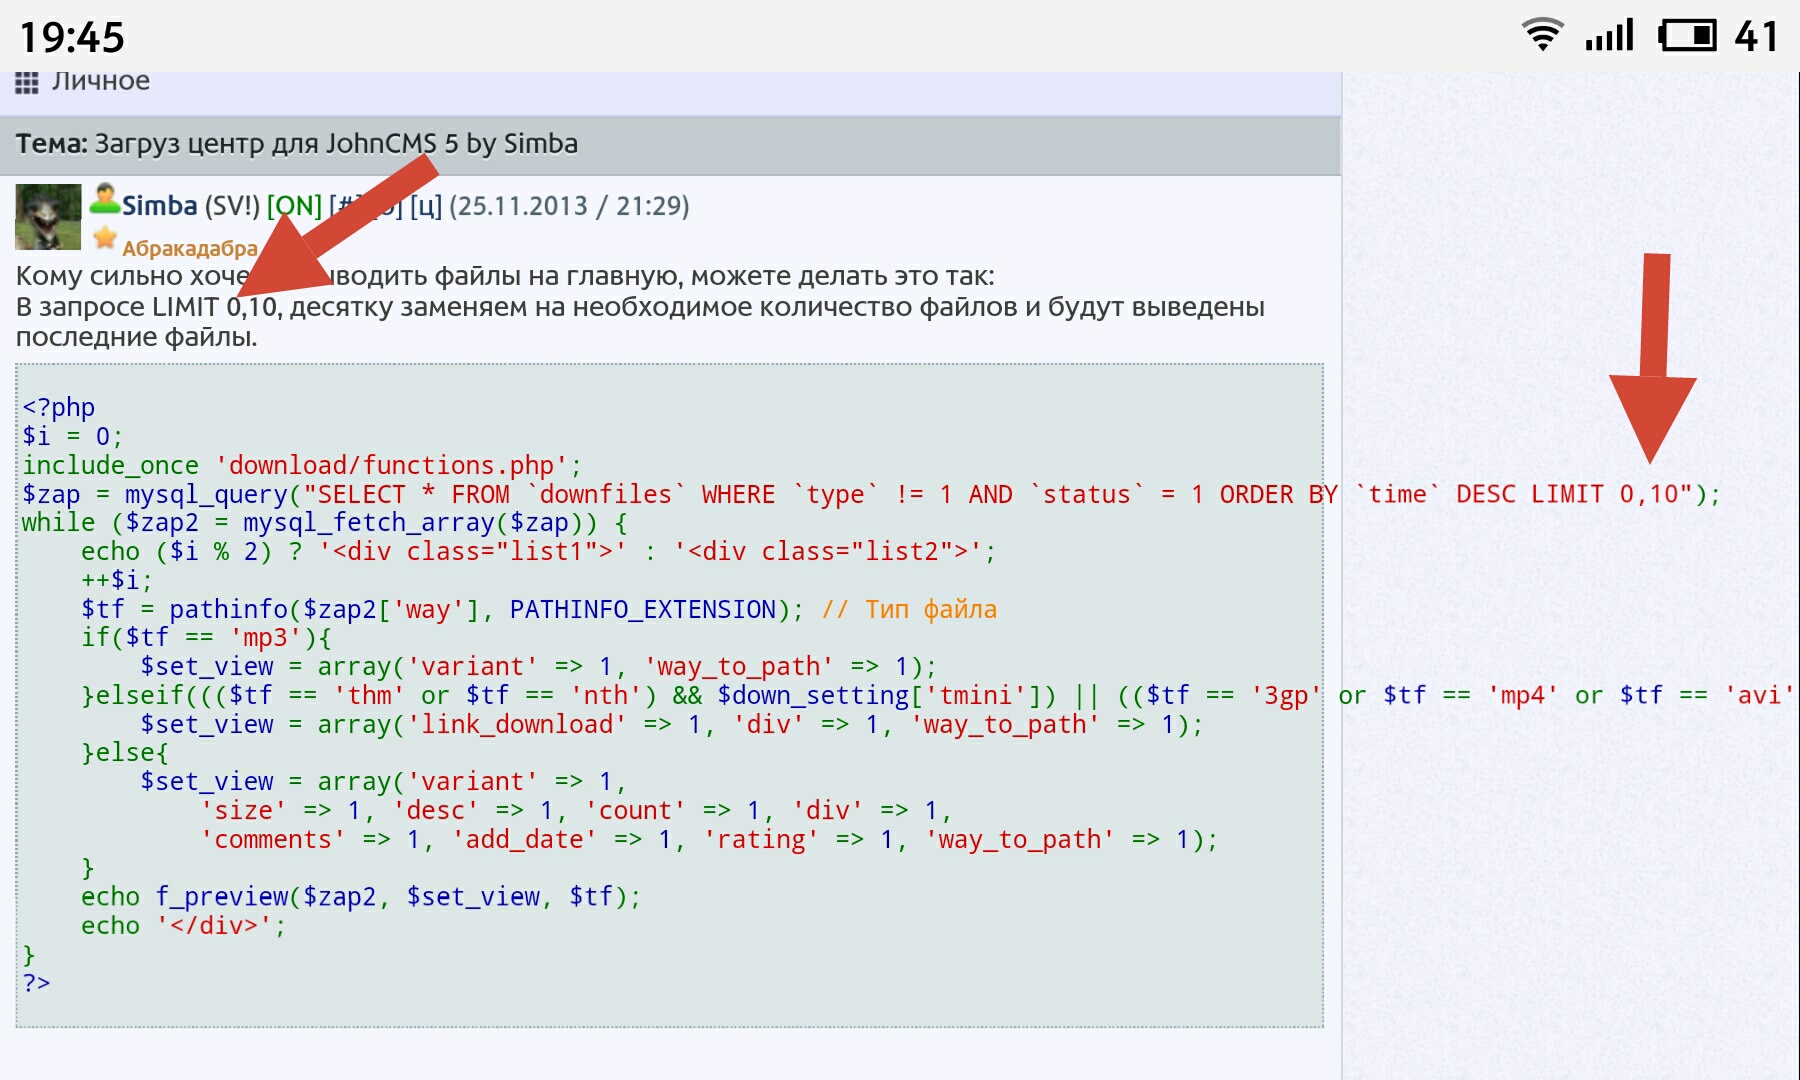Click the [ц] quote link
The width and height of the screenshot is (1800, 1080).
[425, 206]
